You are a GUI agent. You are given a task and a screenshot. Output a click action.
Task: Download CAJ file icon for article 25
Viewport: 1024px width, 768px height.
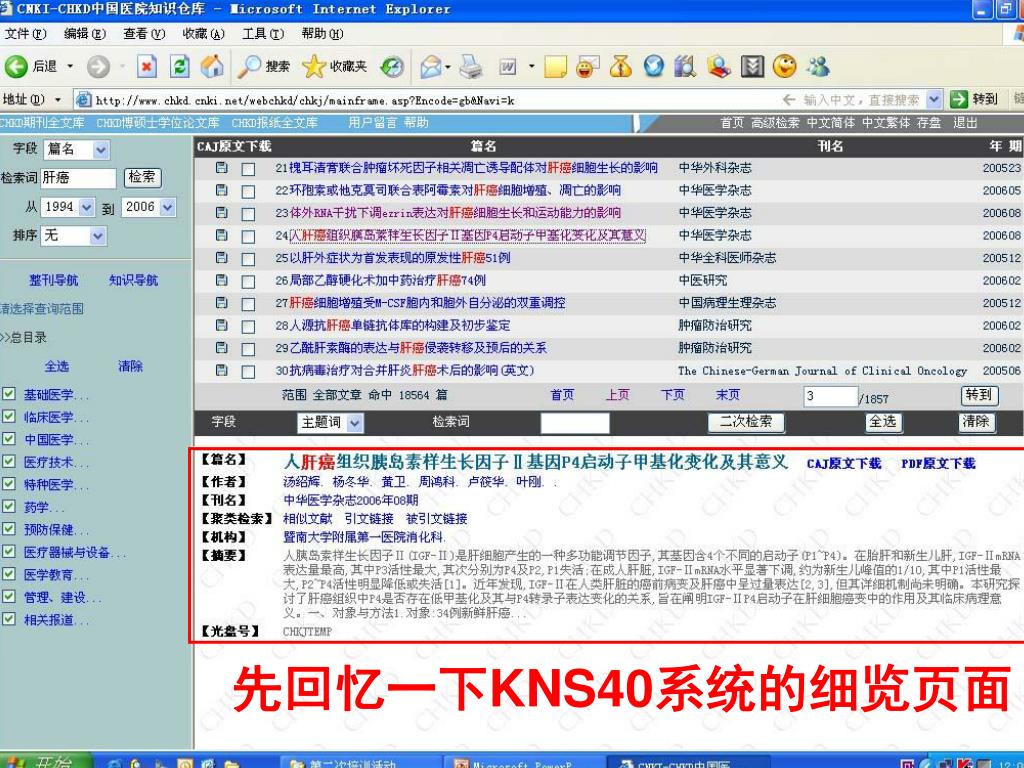(222, 258)
